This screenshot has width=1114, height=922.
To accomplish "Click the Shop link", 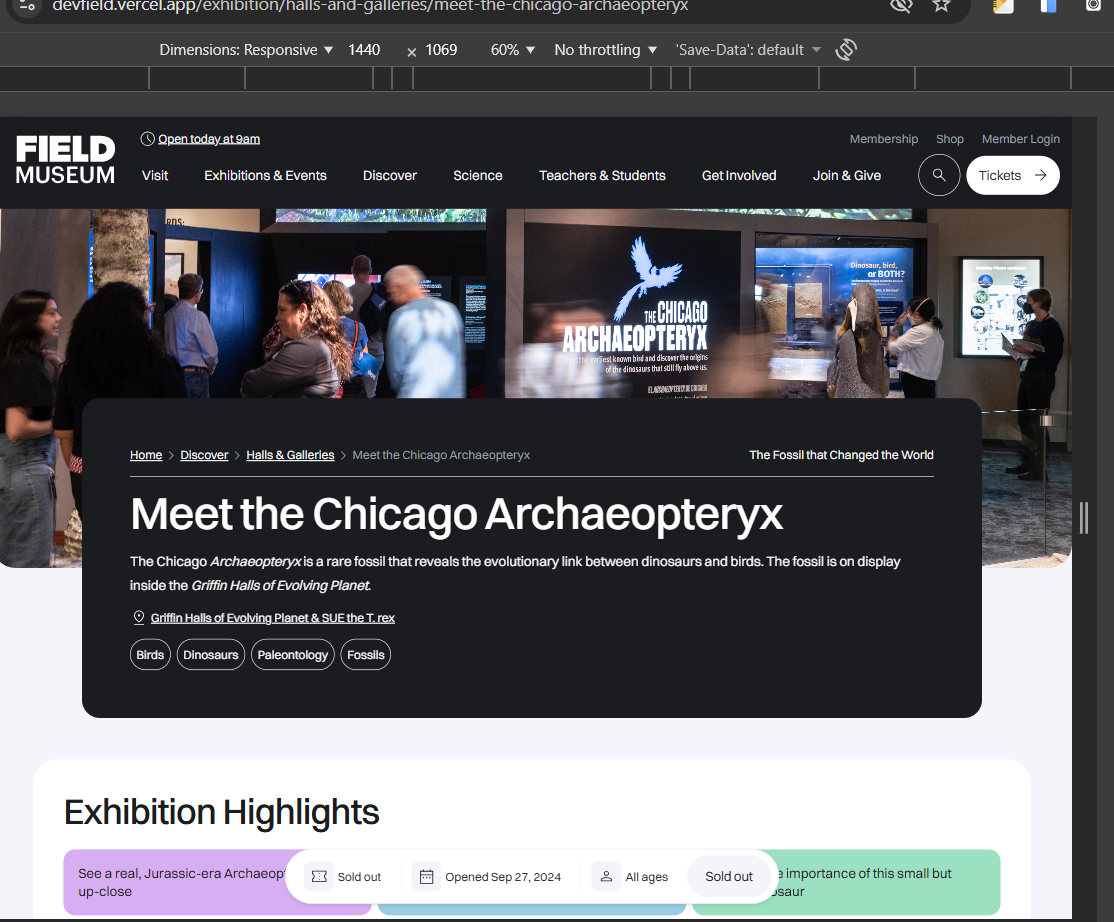I will [x=949, y=139].
